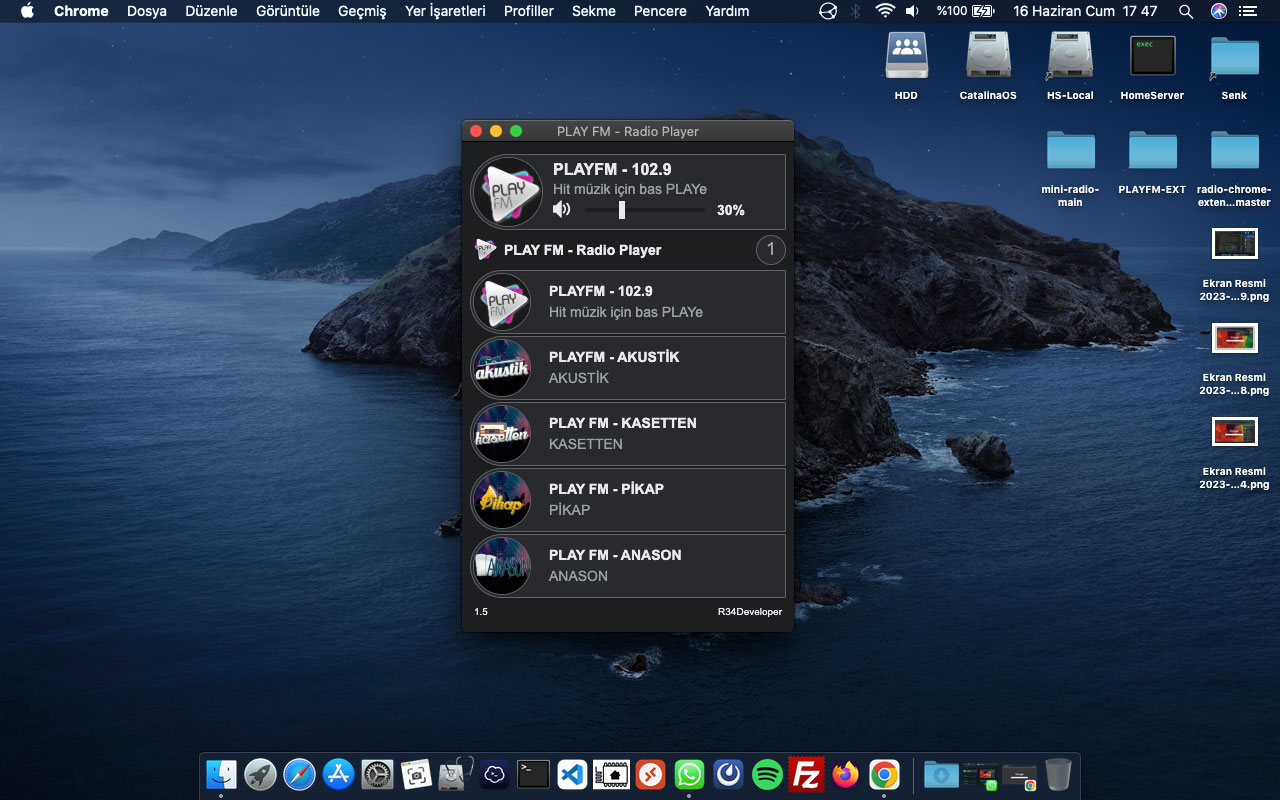
Task: Open Safari from the dock
Action: 299,774
